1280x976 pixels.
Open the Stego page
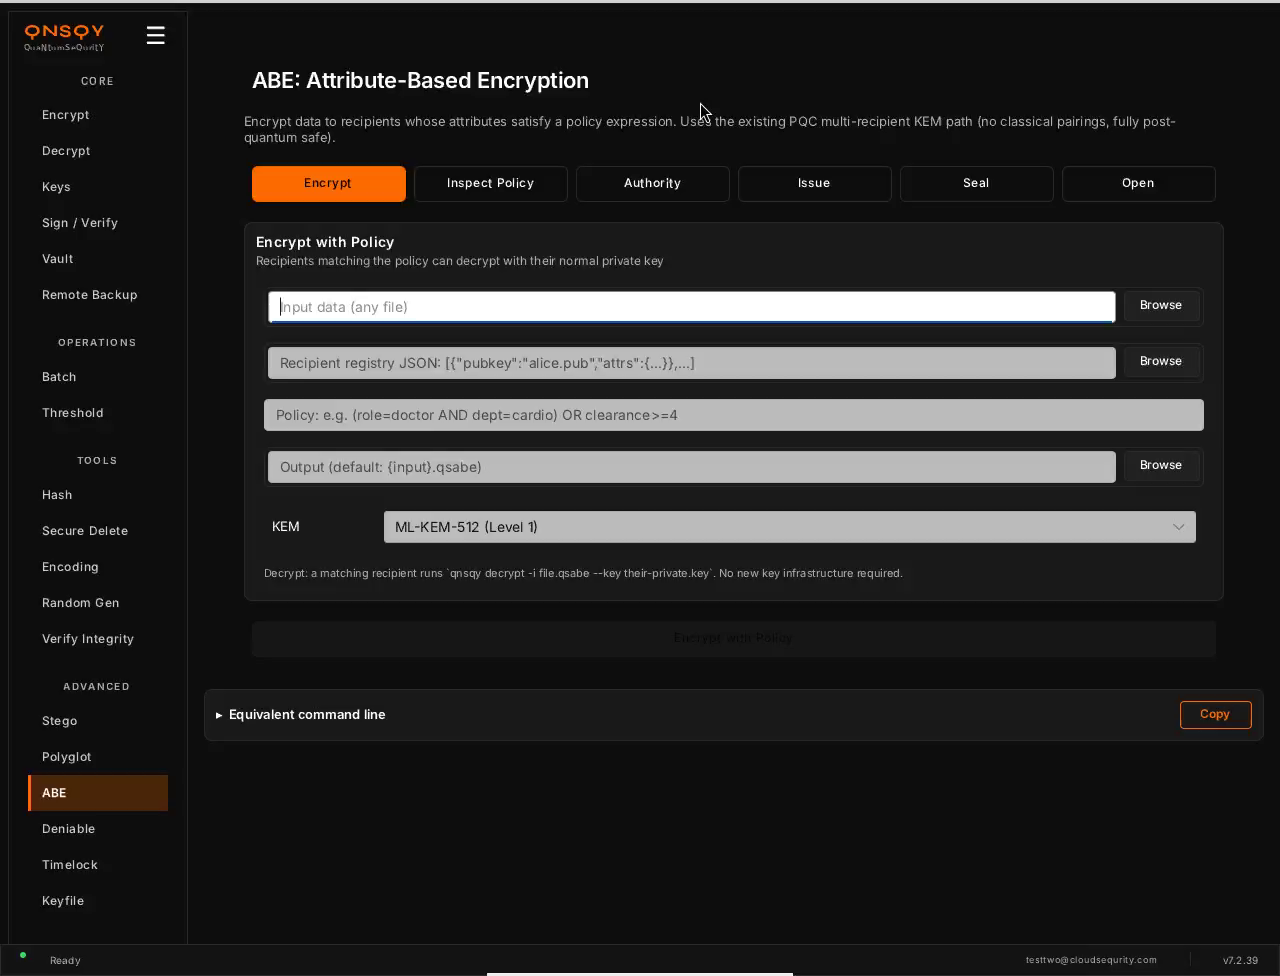point(98,721)
